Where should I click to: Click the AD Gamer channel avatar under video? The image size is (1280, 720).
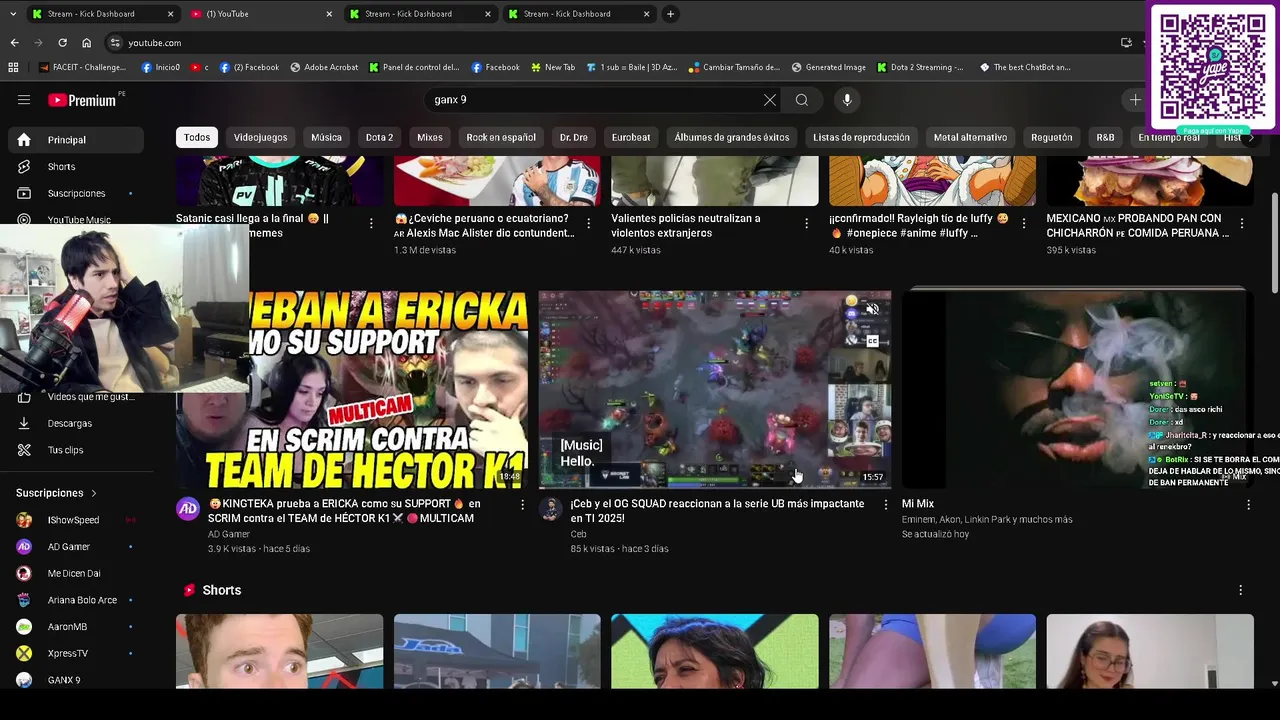[x=188, y=509]
